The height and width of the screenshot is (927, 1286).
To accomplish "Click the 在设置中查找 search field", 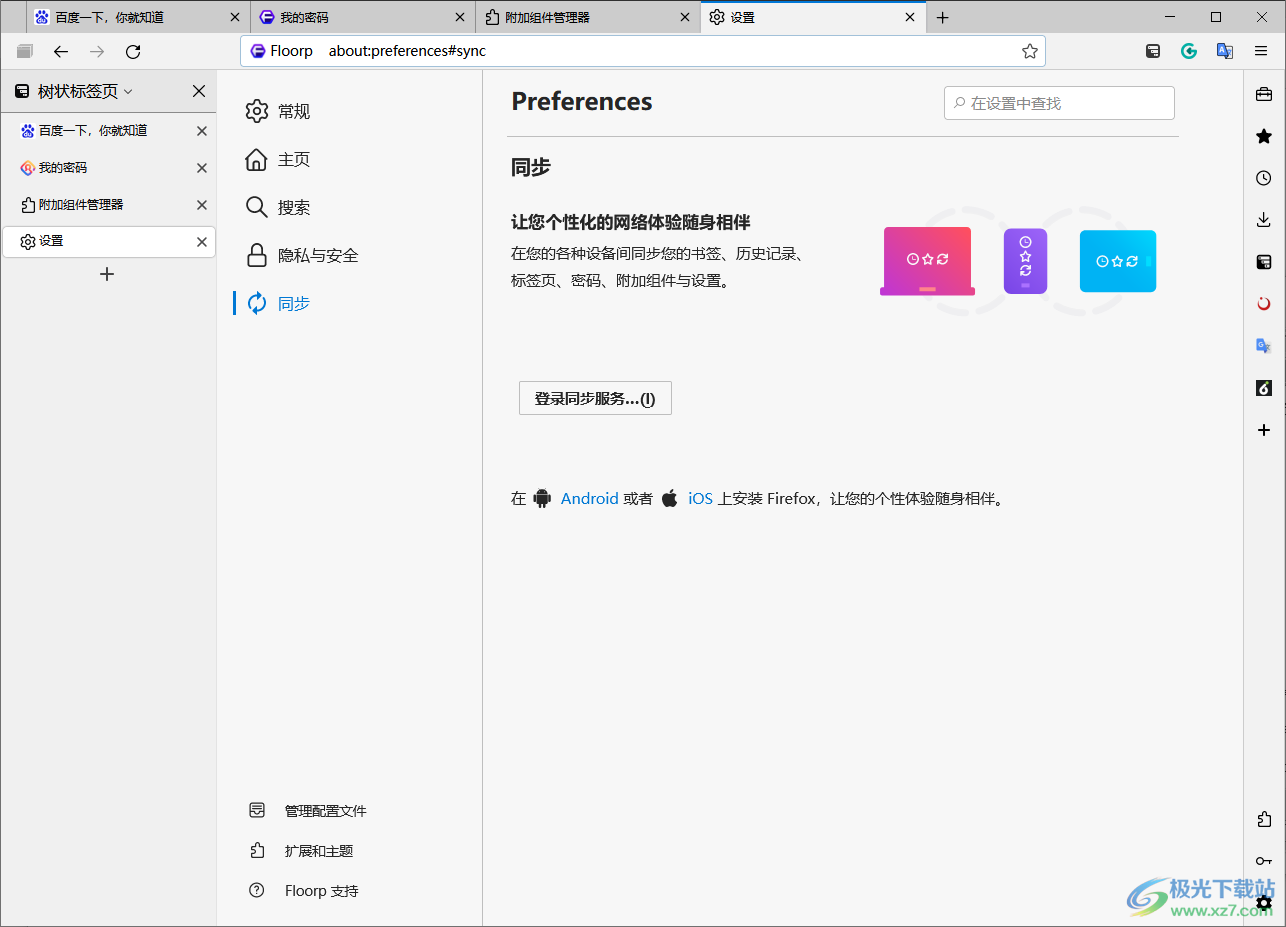I will (1058, 102).
